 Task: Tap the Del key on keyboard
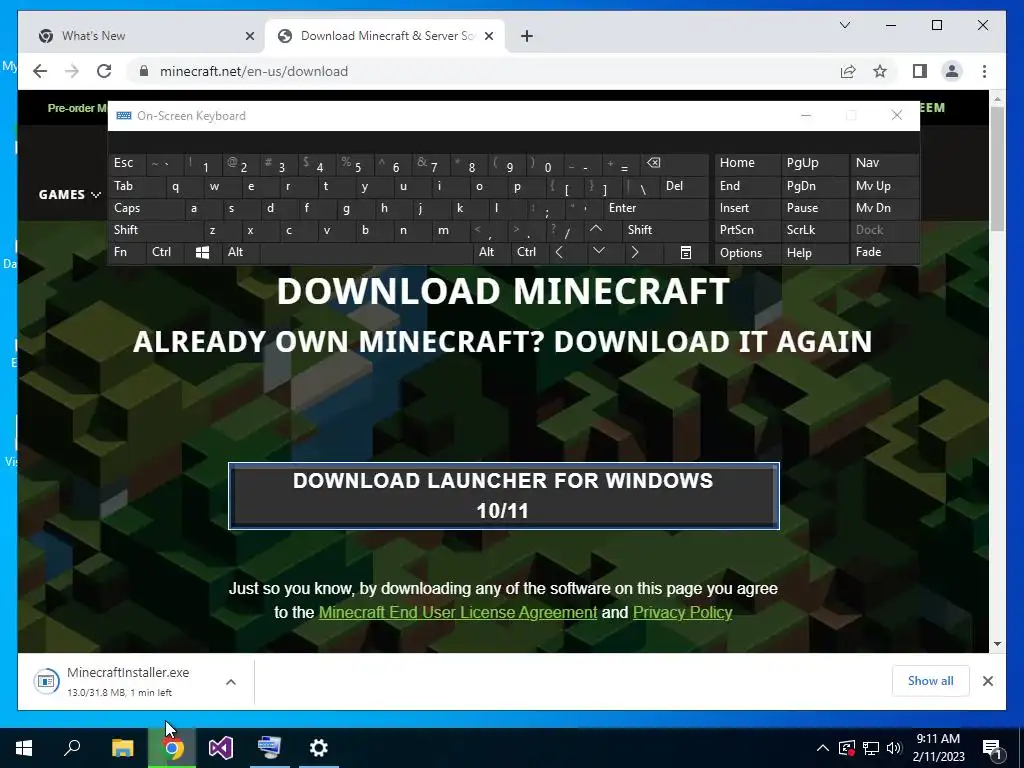coord(684,186)
